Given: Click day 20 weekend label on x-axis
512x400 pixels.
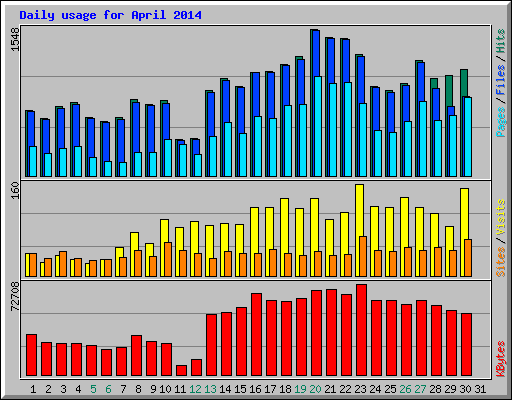Looking at the screenshot, I should click(315, 389).
